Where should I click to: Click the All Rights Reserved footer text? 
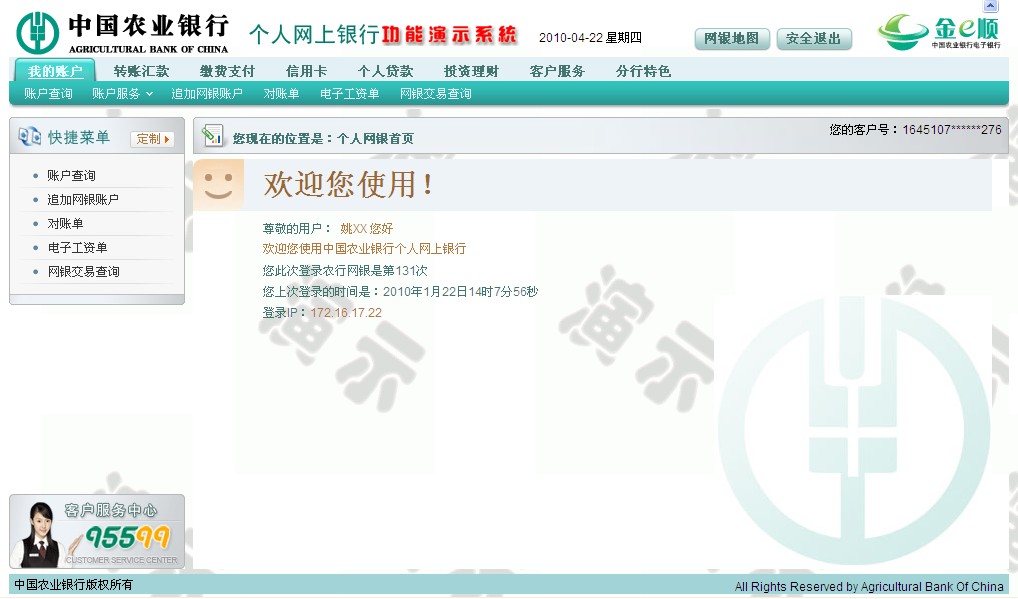pyautogui.click(x=869, y=586)
